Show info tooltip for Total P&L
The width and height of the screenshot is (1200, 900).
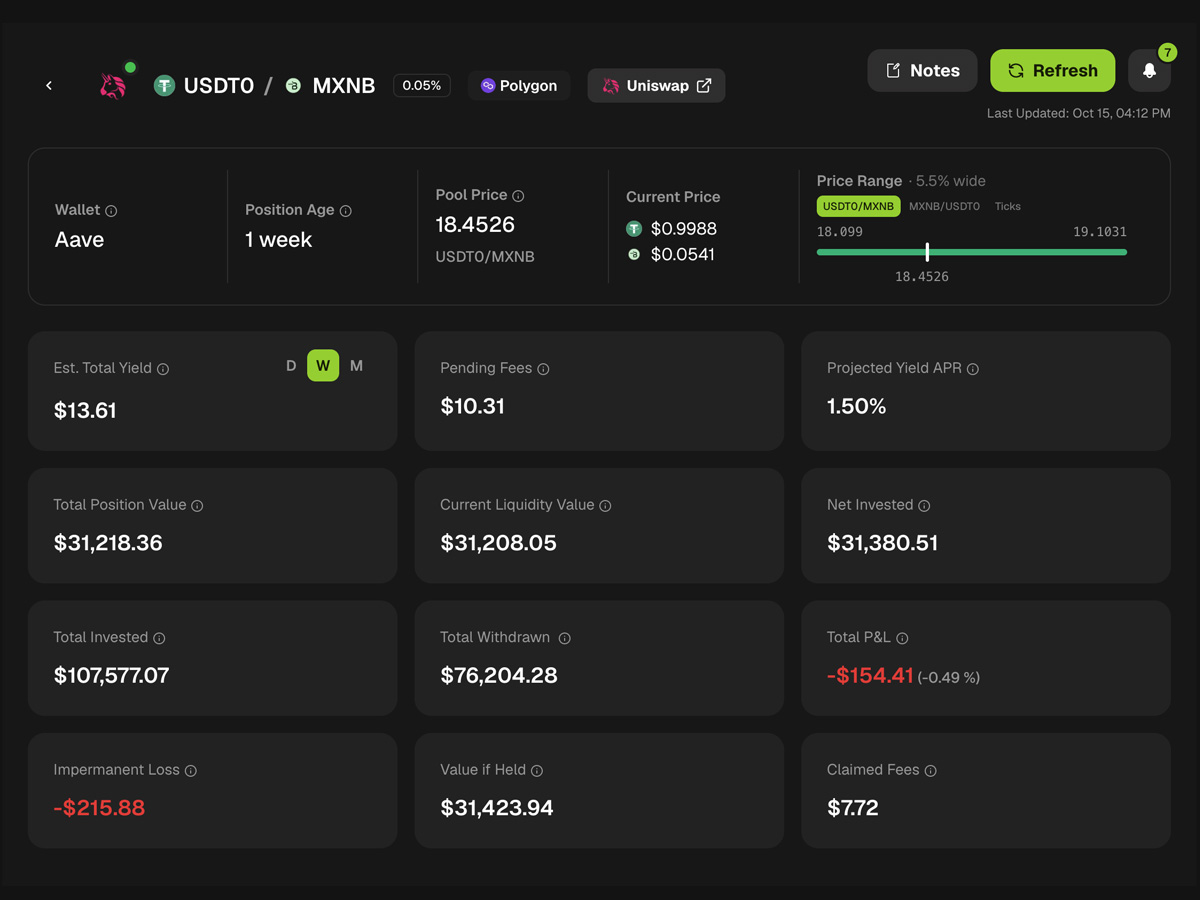point(902,638)
